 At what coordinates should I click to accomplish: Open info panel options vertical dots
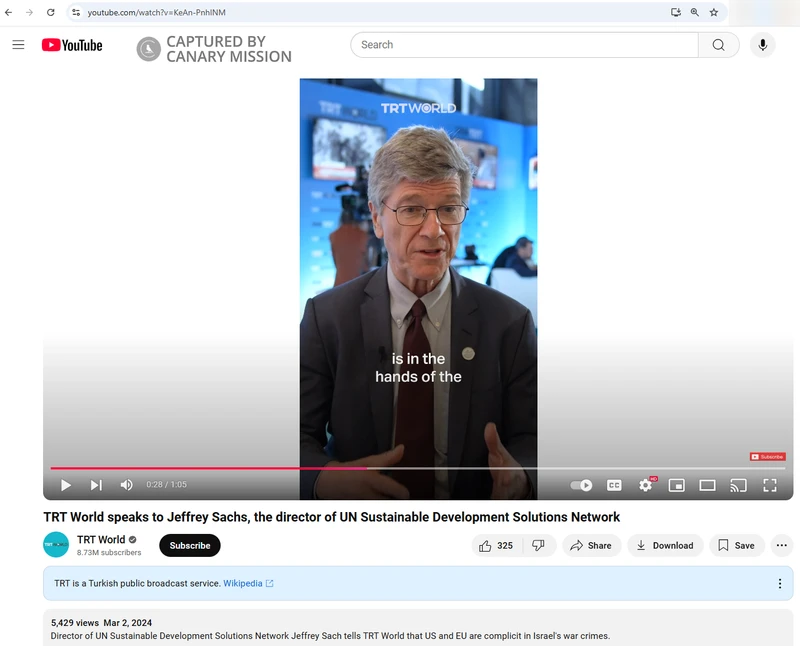[780, 583]
